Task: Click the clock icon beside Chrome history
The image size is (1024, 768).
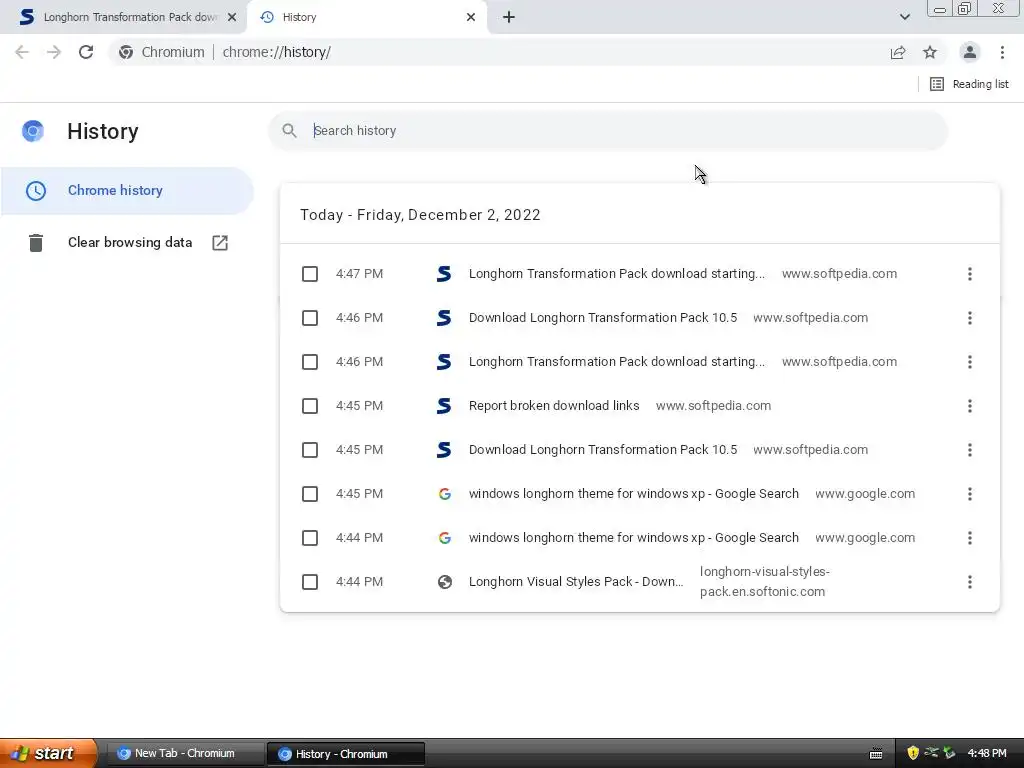Action: coord(36,191)
